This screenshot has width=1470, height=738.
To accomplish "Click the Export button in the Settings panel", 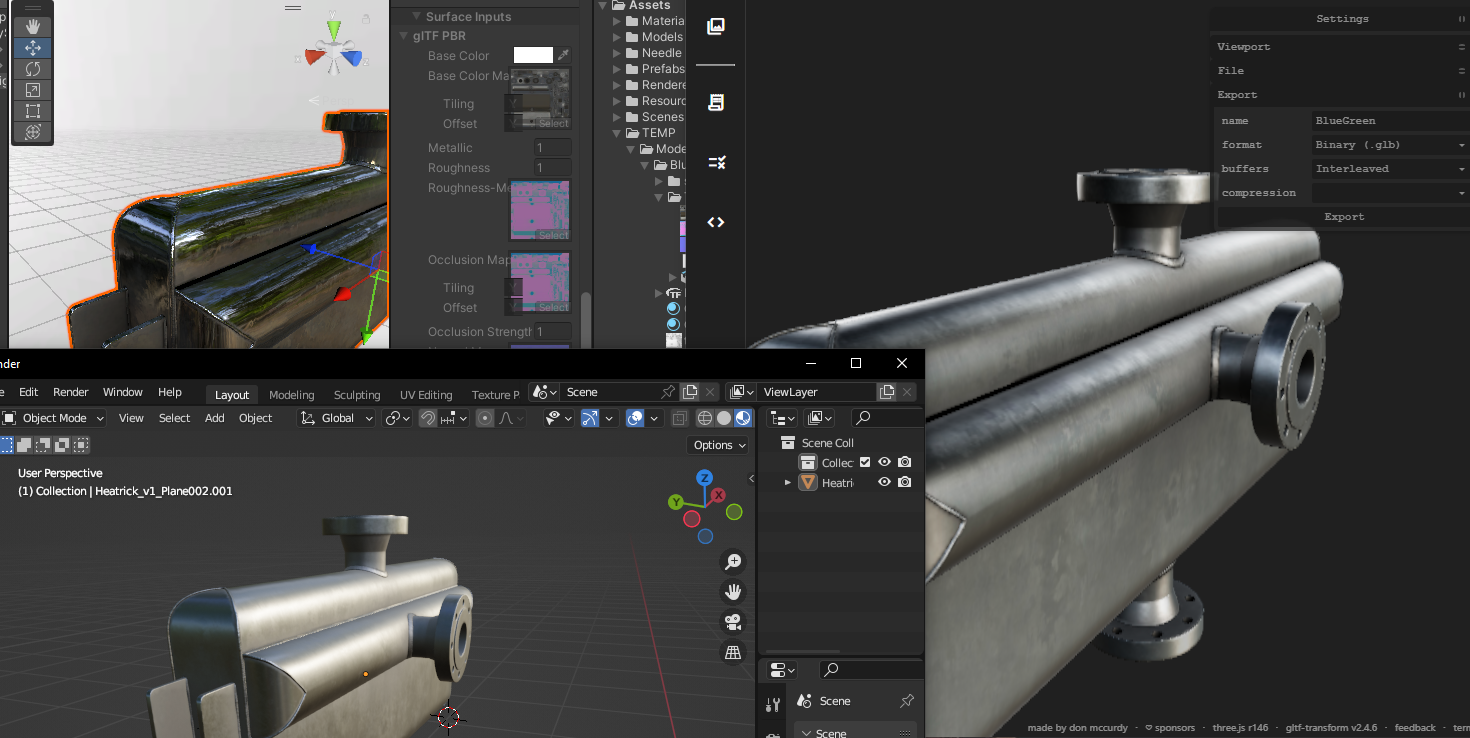I will click(1344, 216).
